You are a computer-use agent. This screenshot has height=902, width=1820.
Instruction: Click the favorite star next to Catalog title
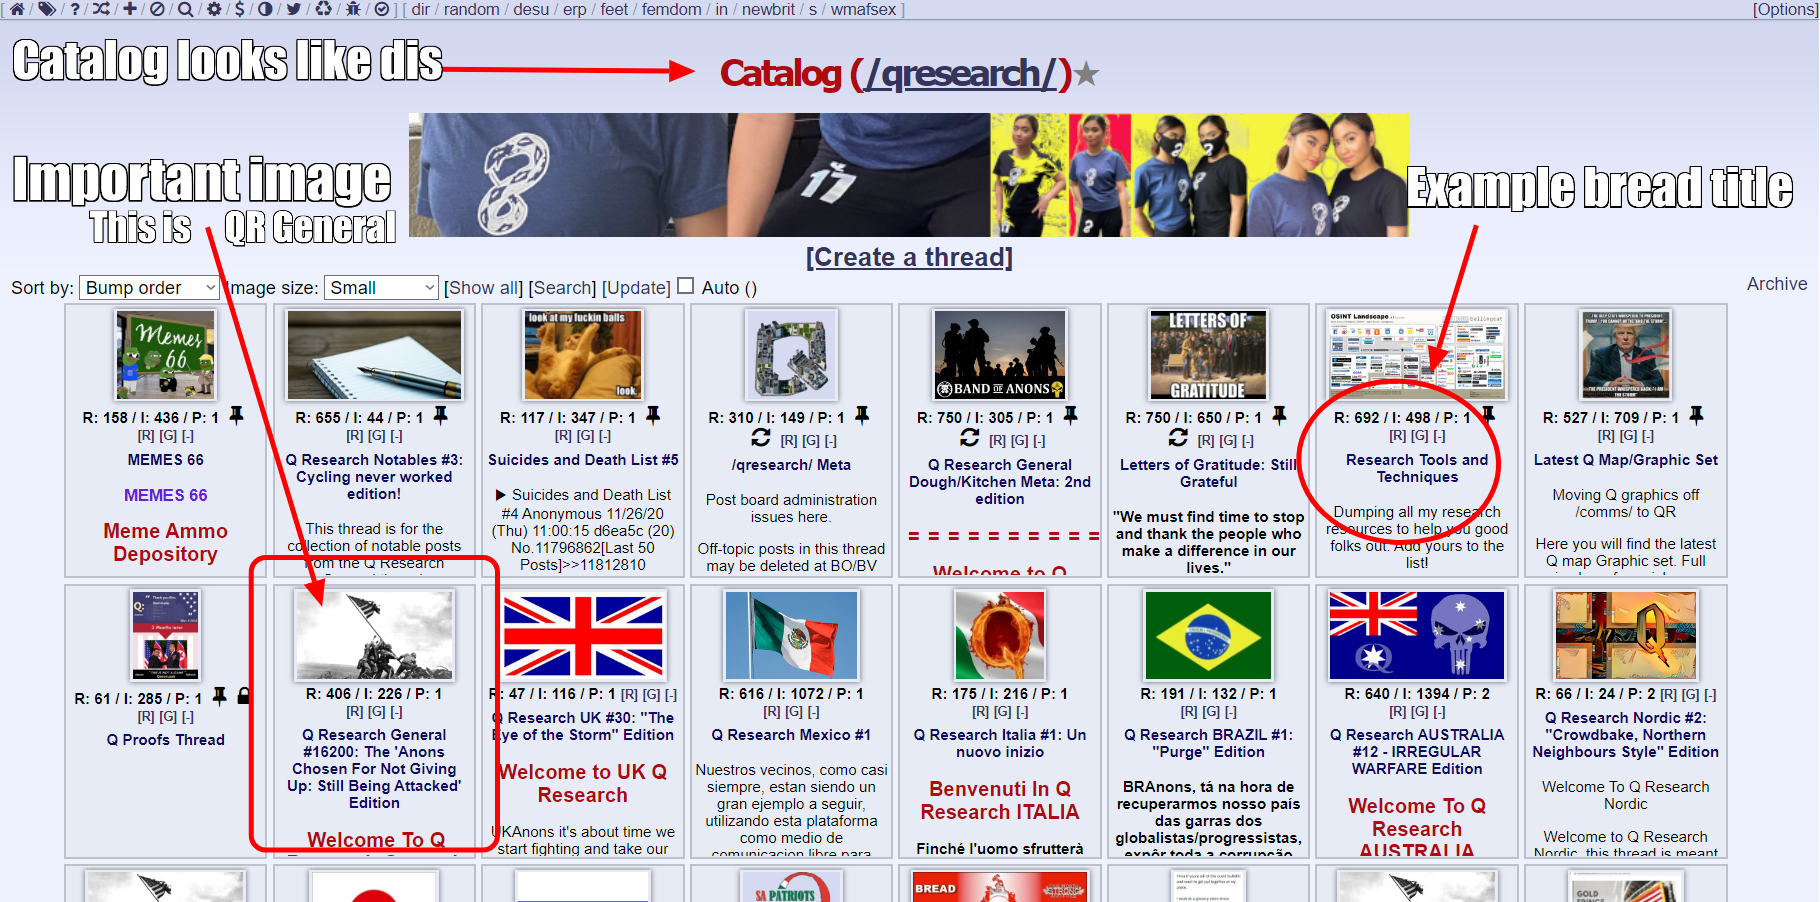tap(1087, 74)
